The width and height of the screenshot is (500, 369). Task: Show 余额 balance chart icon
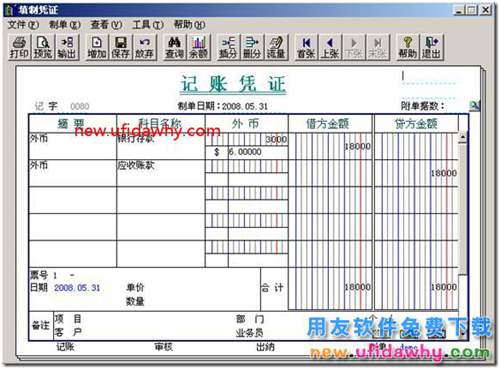199,47
